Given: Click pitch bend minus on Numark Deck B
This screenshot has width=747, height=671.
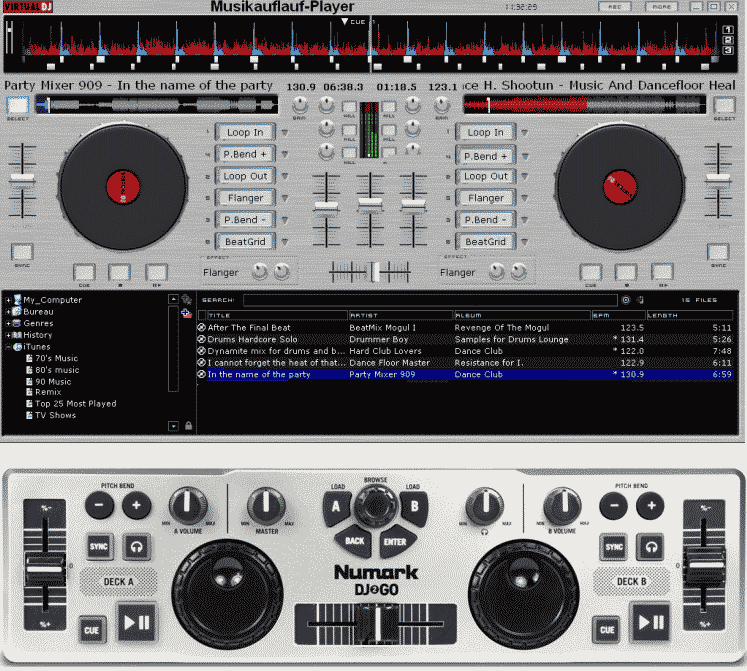Looking at the screenshot, I should (x=614, y=506).
